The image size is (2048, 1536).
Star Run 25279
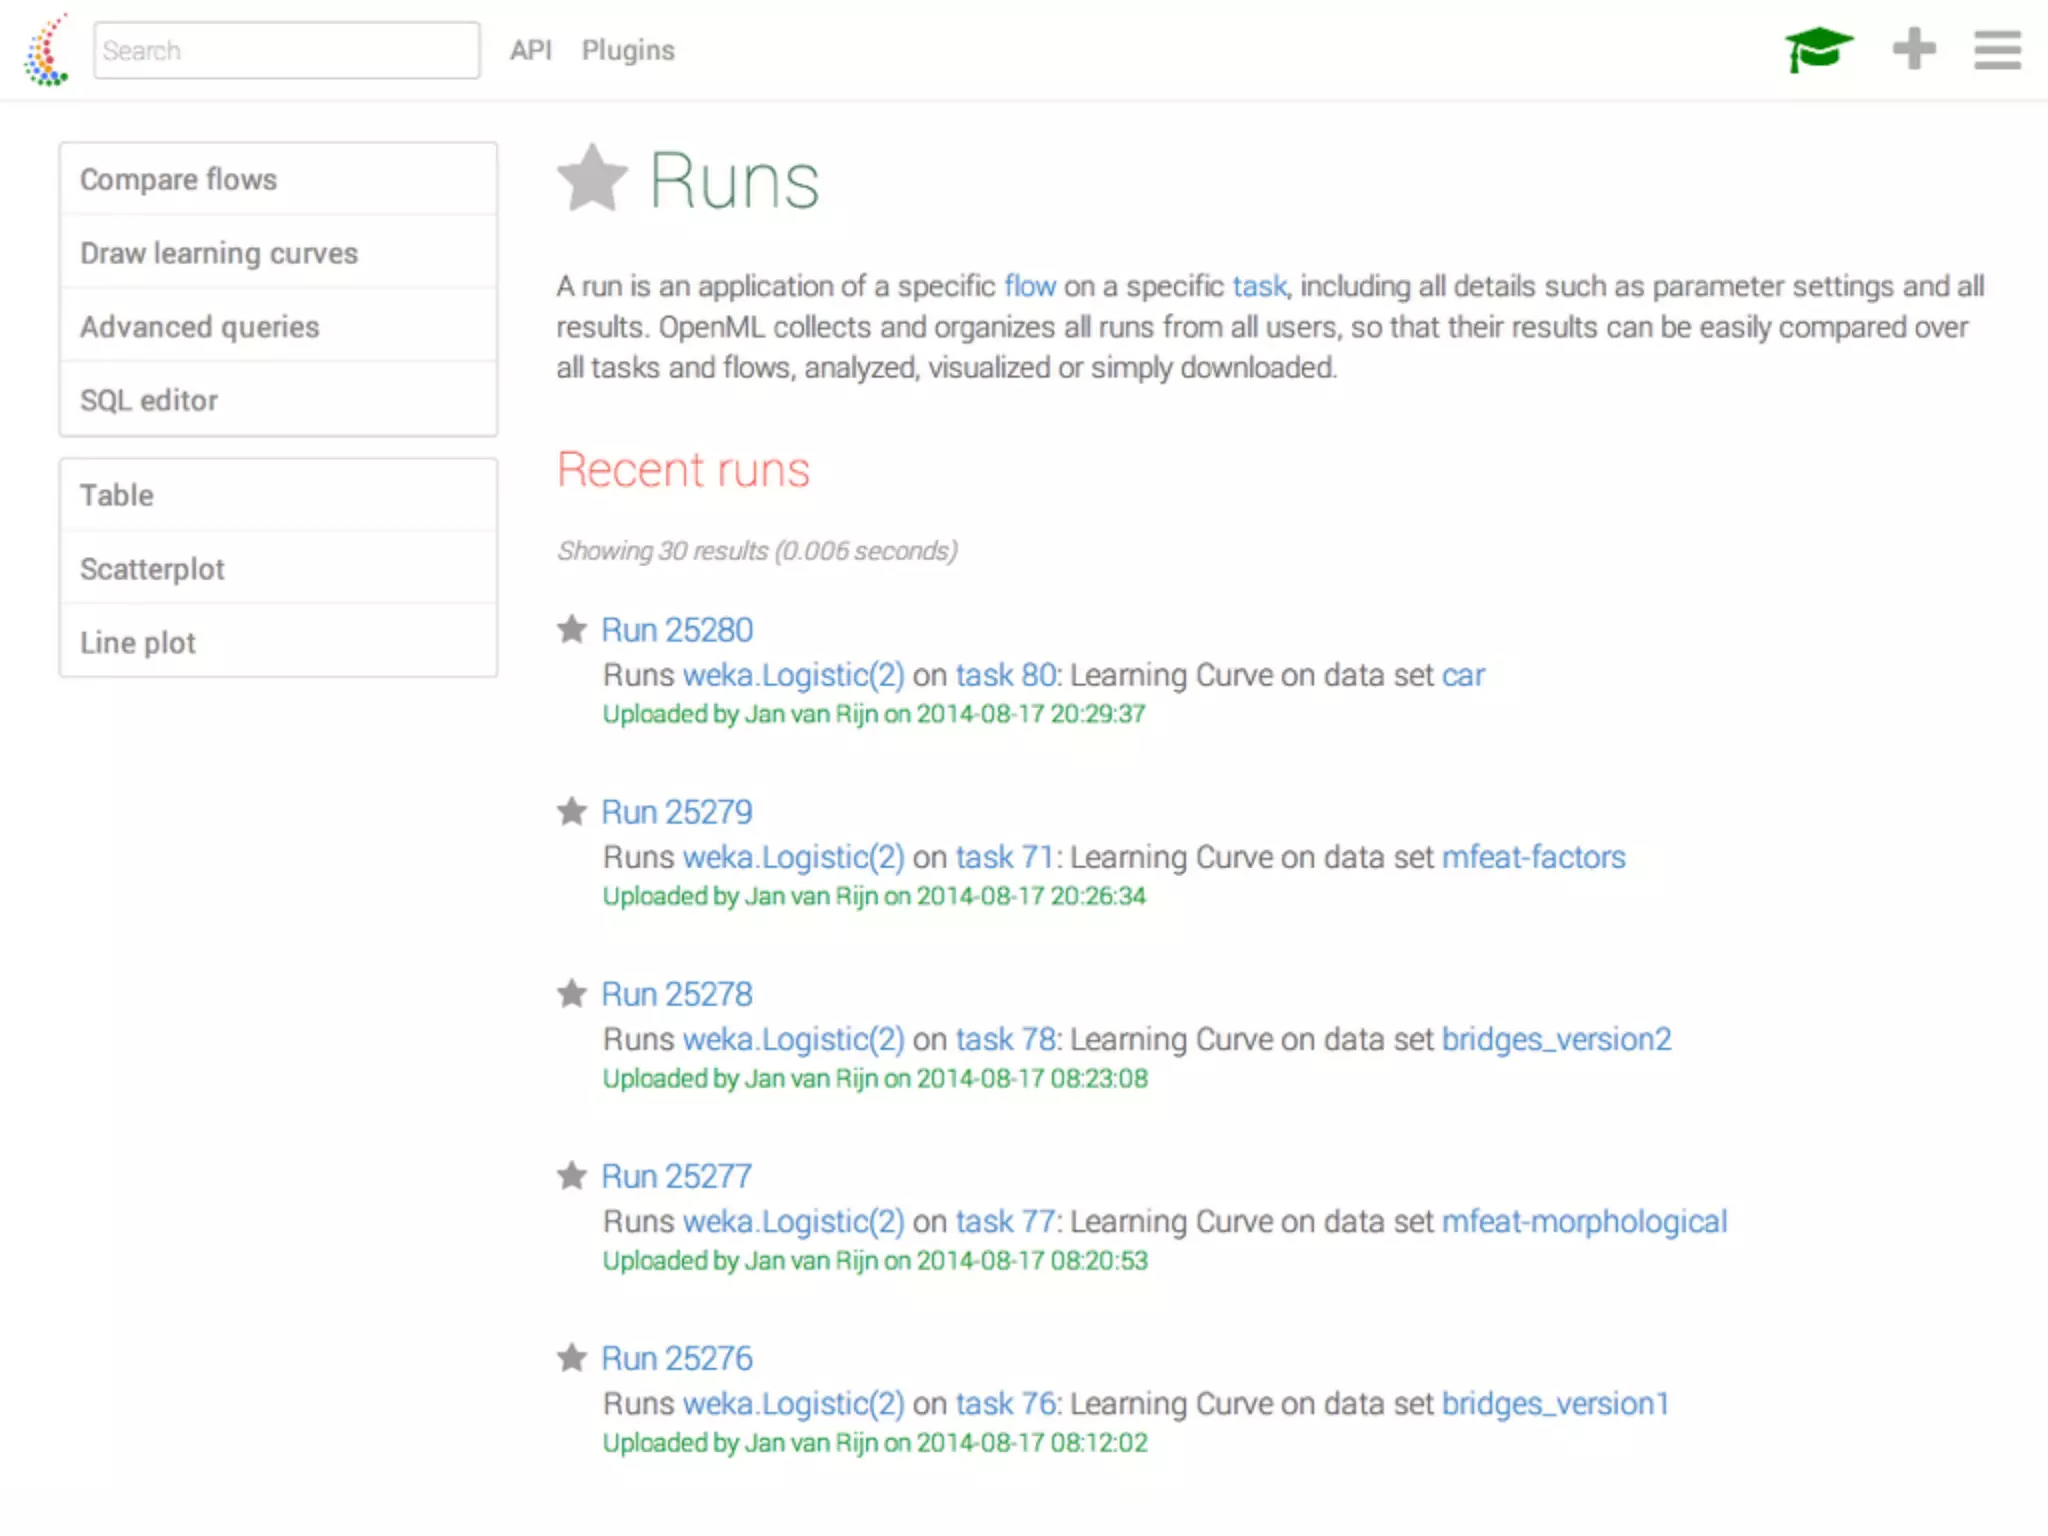572,812
